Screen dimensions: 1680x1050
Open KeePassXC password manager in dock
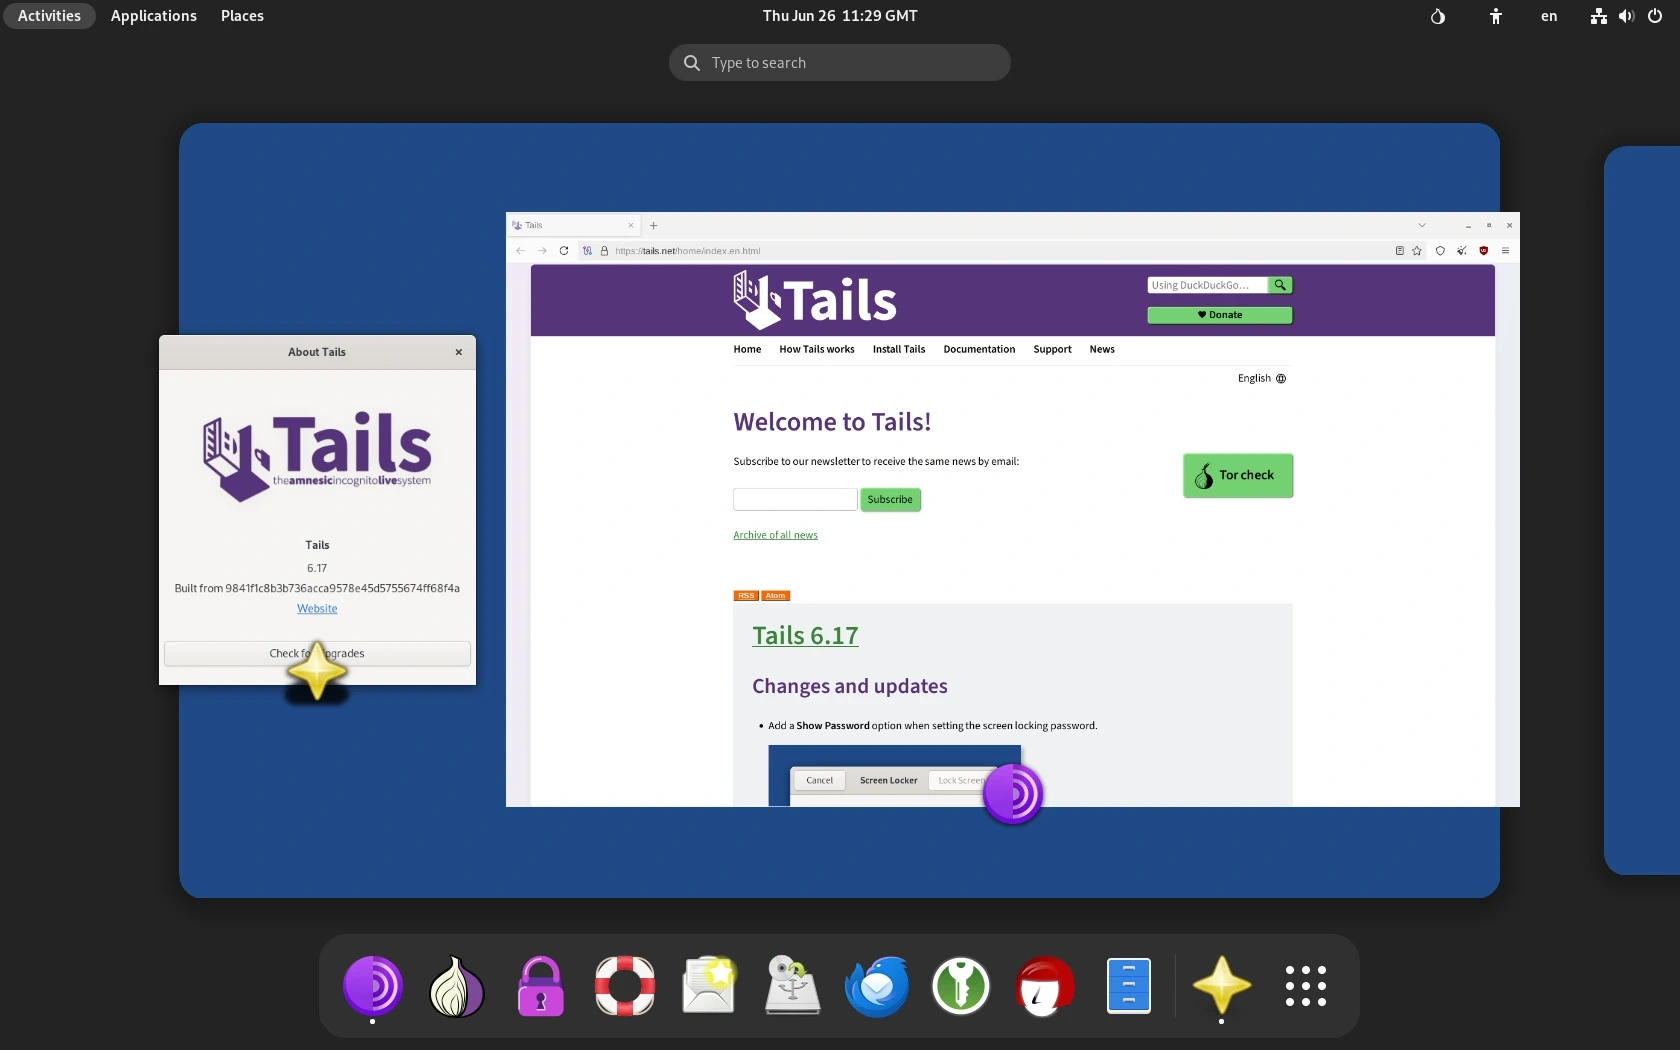pyautogui.click(x=961, y=986)
